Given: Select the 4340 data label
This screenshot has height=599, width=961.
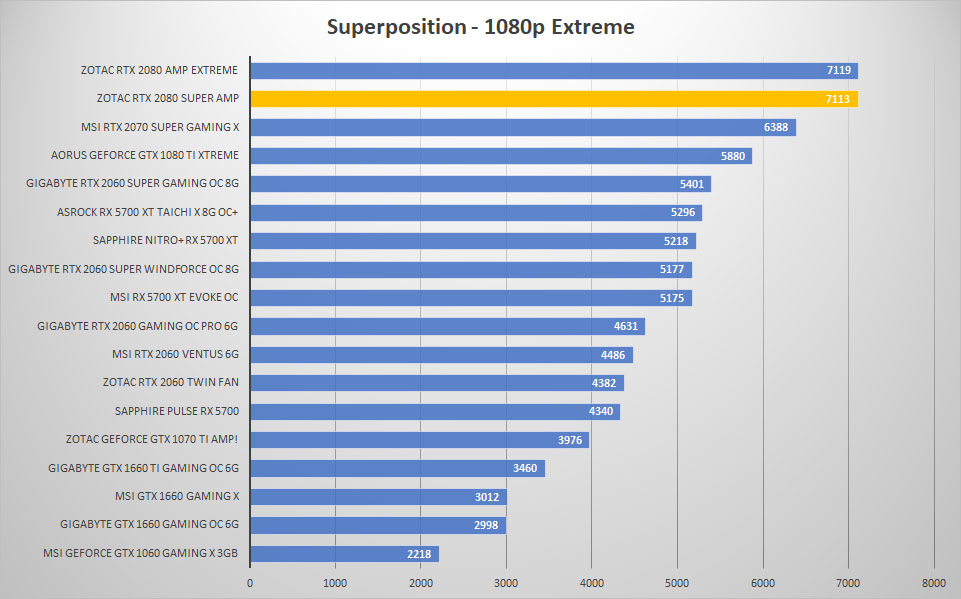Looking at the screenshot, I should point(601,411).
